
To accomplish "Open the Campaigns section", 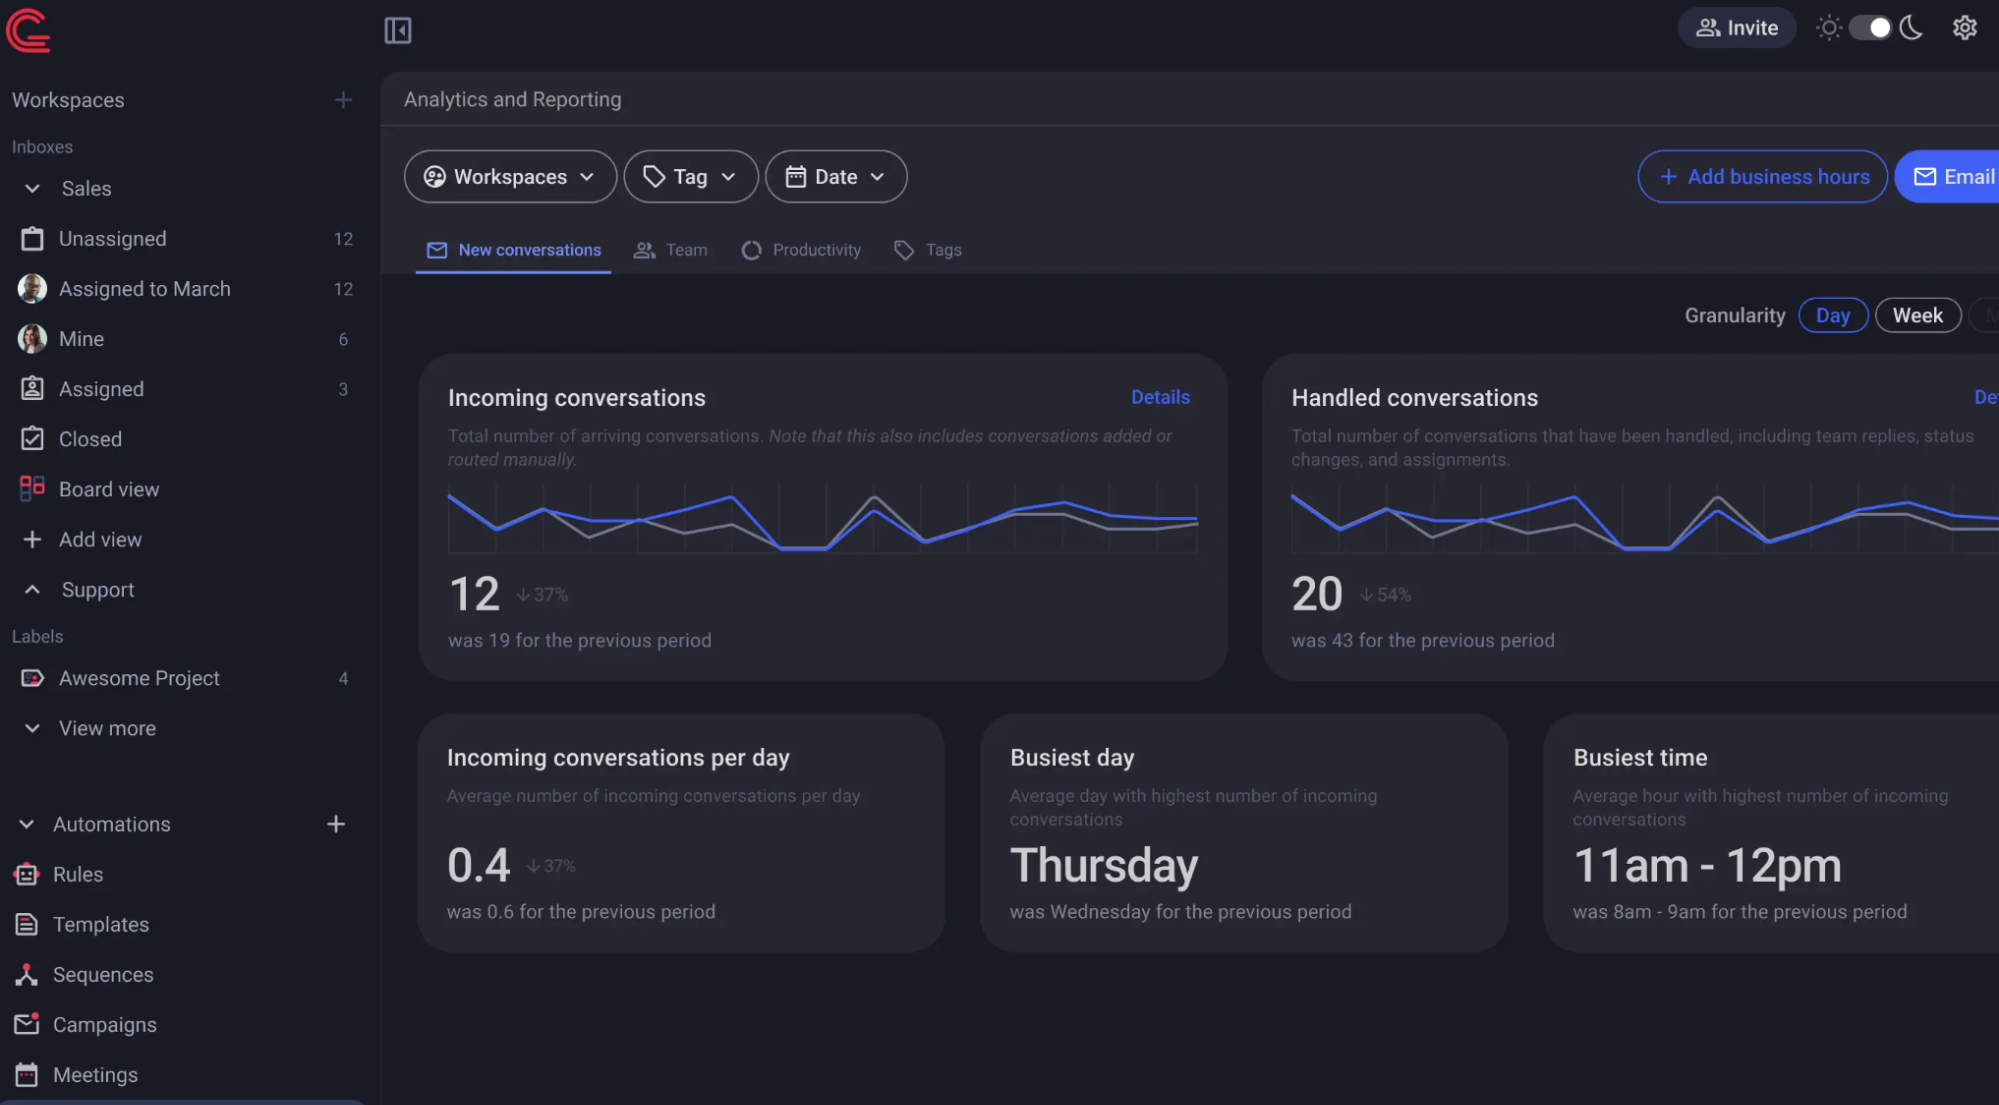I will (x=104, y=1024).
